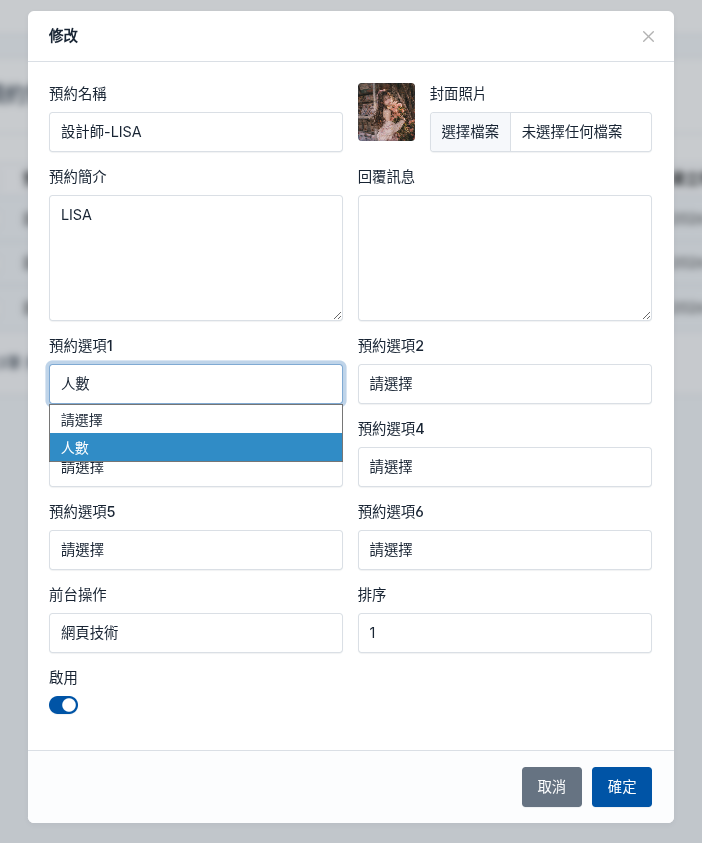Choose 請選擇 in the open option list
This screenshot has width=702, height=843.
click(196, 420)
